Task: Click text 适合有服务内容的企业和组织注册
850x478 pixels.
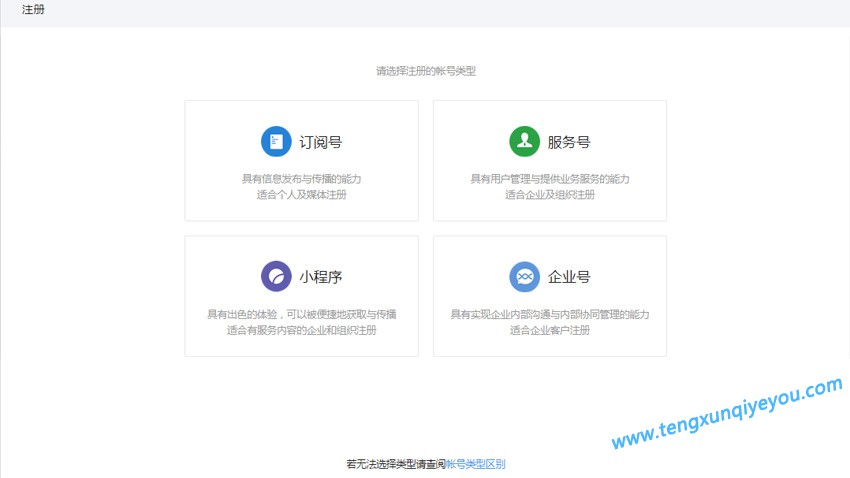Action: click(301, 330)
